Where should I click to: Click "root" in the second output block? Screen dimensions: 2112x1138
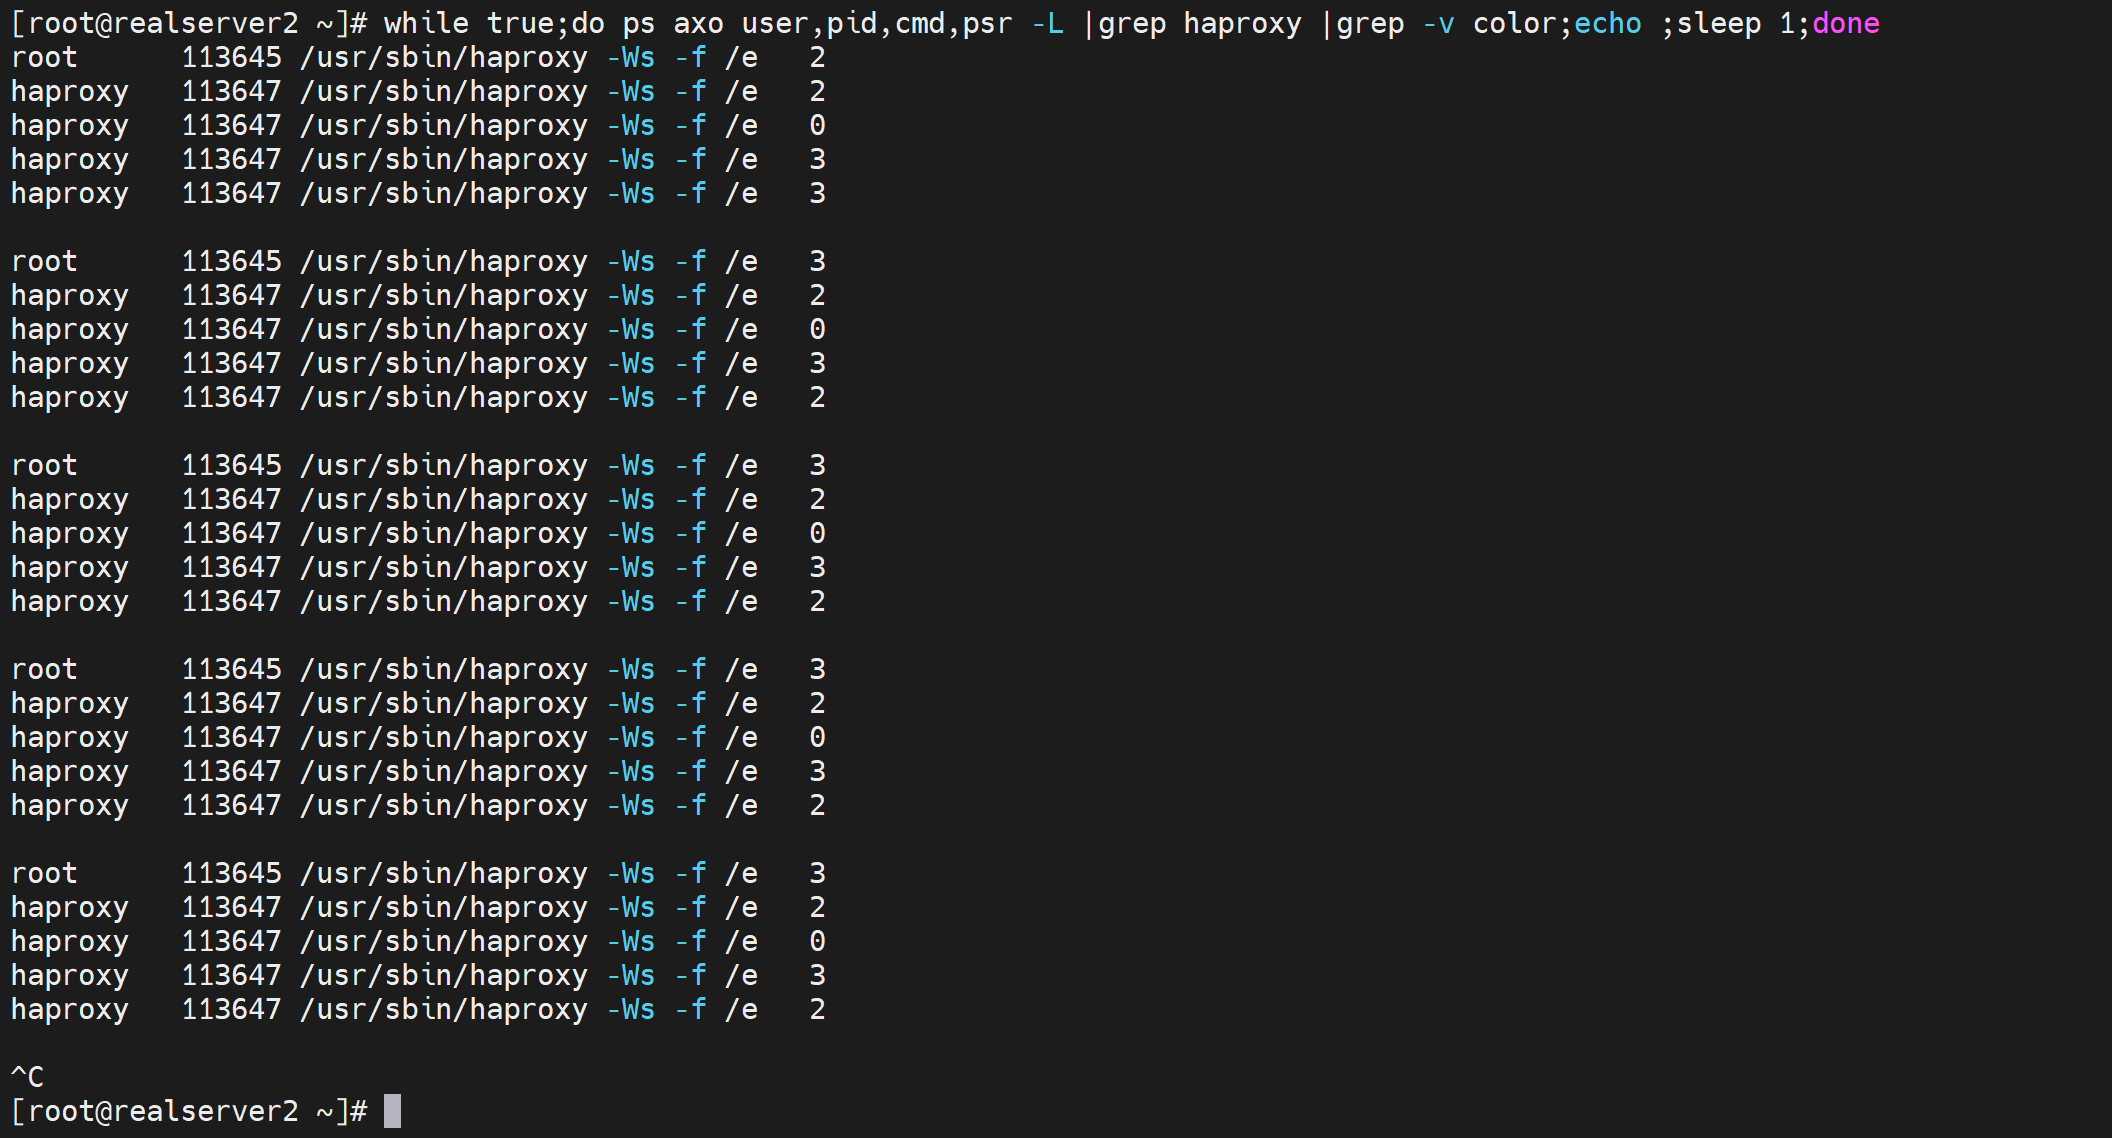tap(44, 261)
